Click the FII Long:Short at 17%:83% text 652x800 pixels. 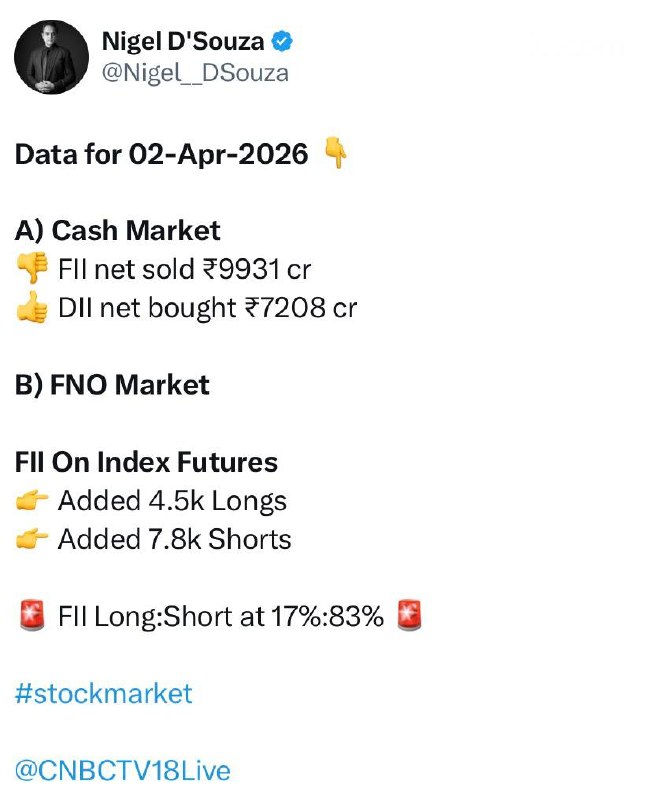click(x=221, y=617)
